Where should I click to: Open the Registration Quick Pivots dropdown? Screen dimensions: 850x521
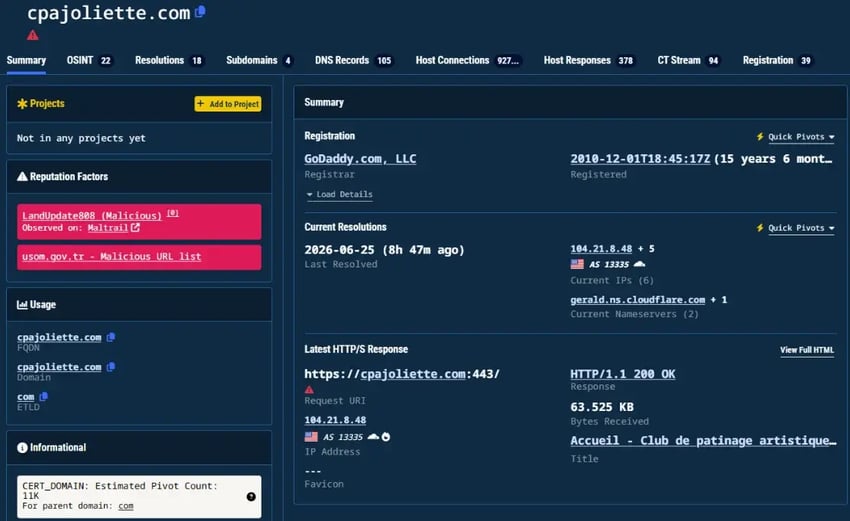[x=796, y=137]
